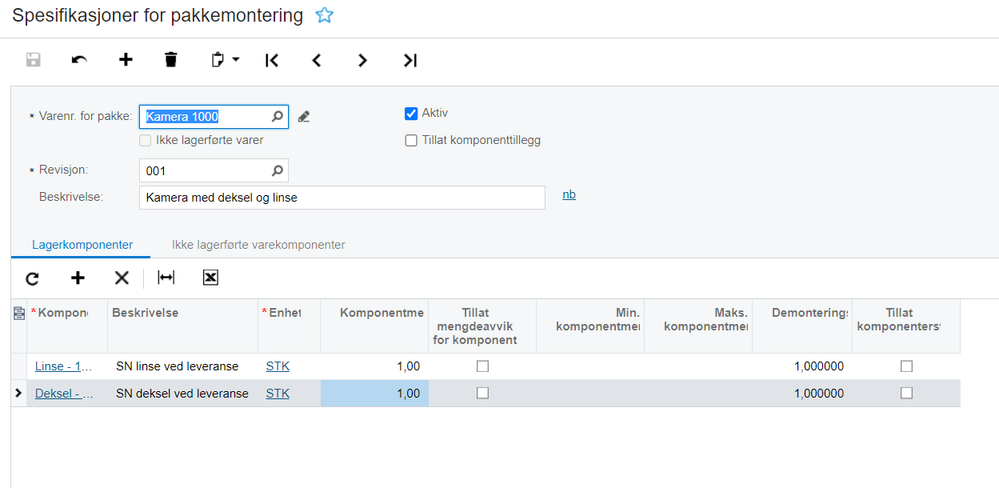Refresh the component grid
The image size is (999, 488).
[x=32, y=278]
